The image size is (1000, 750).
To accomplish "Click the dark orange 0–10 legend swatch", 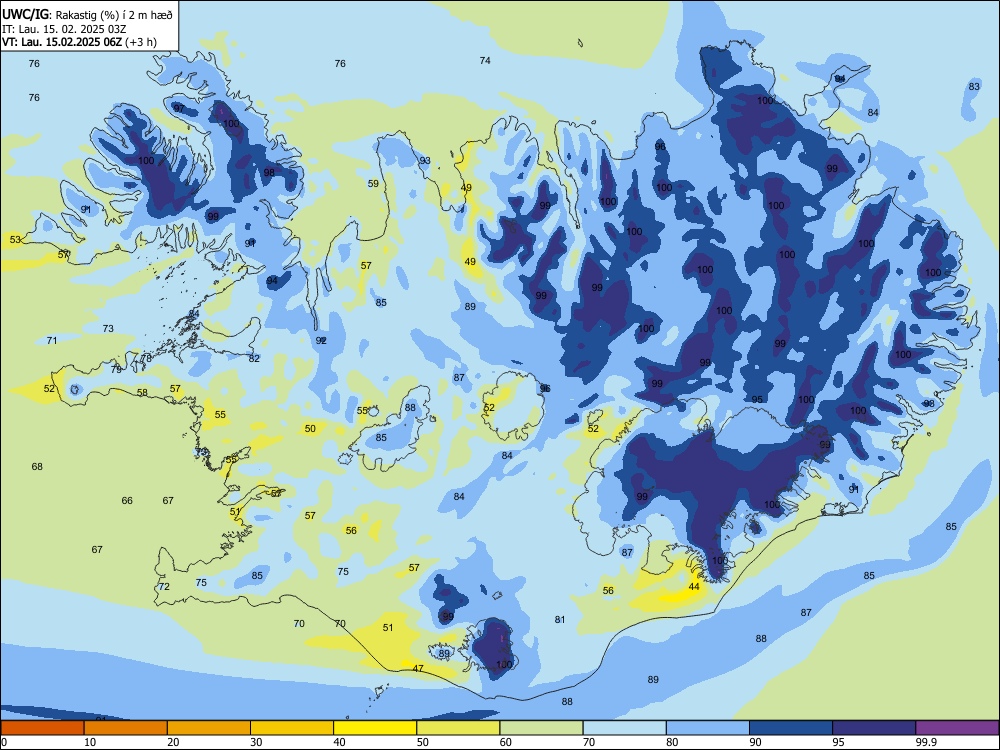I will [x=42, y=728].
